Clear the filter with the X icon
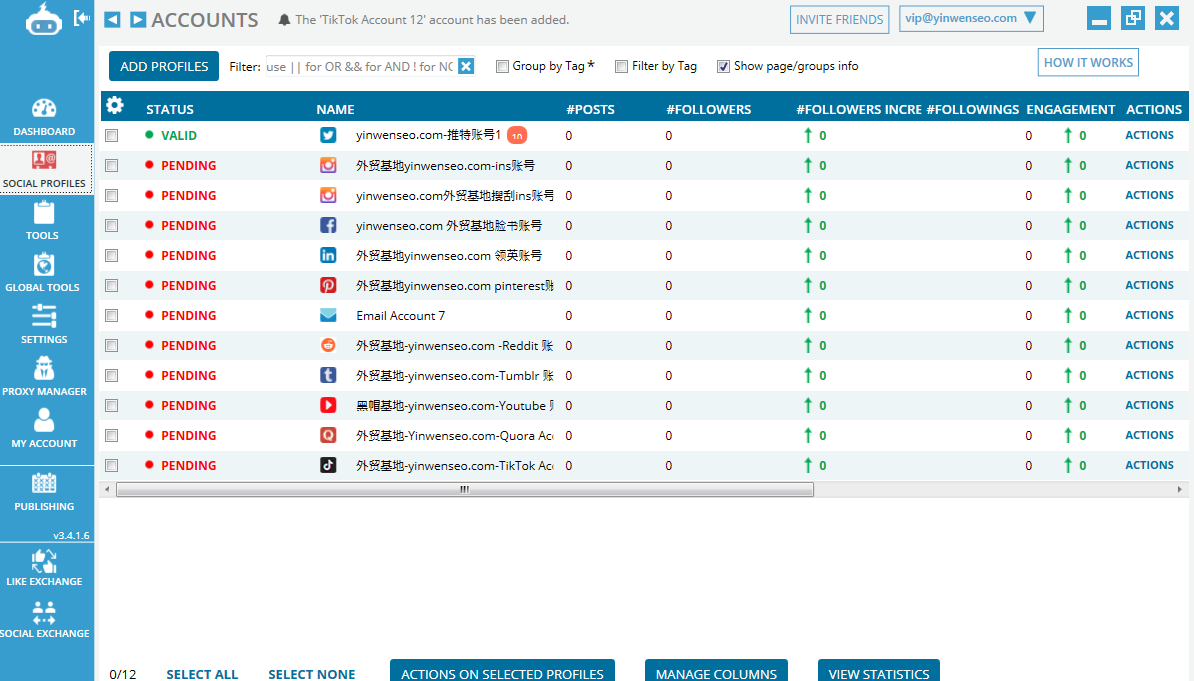1194x681 pixels. [x=466, y=67]
